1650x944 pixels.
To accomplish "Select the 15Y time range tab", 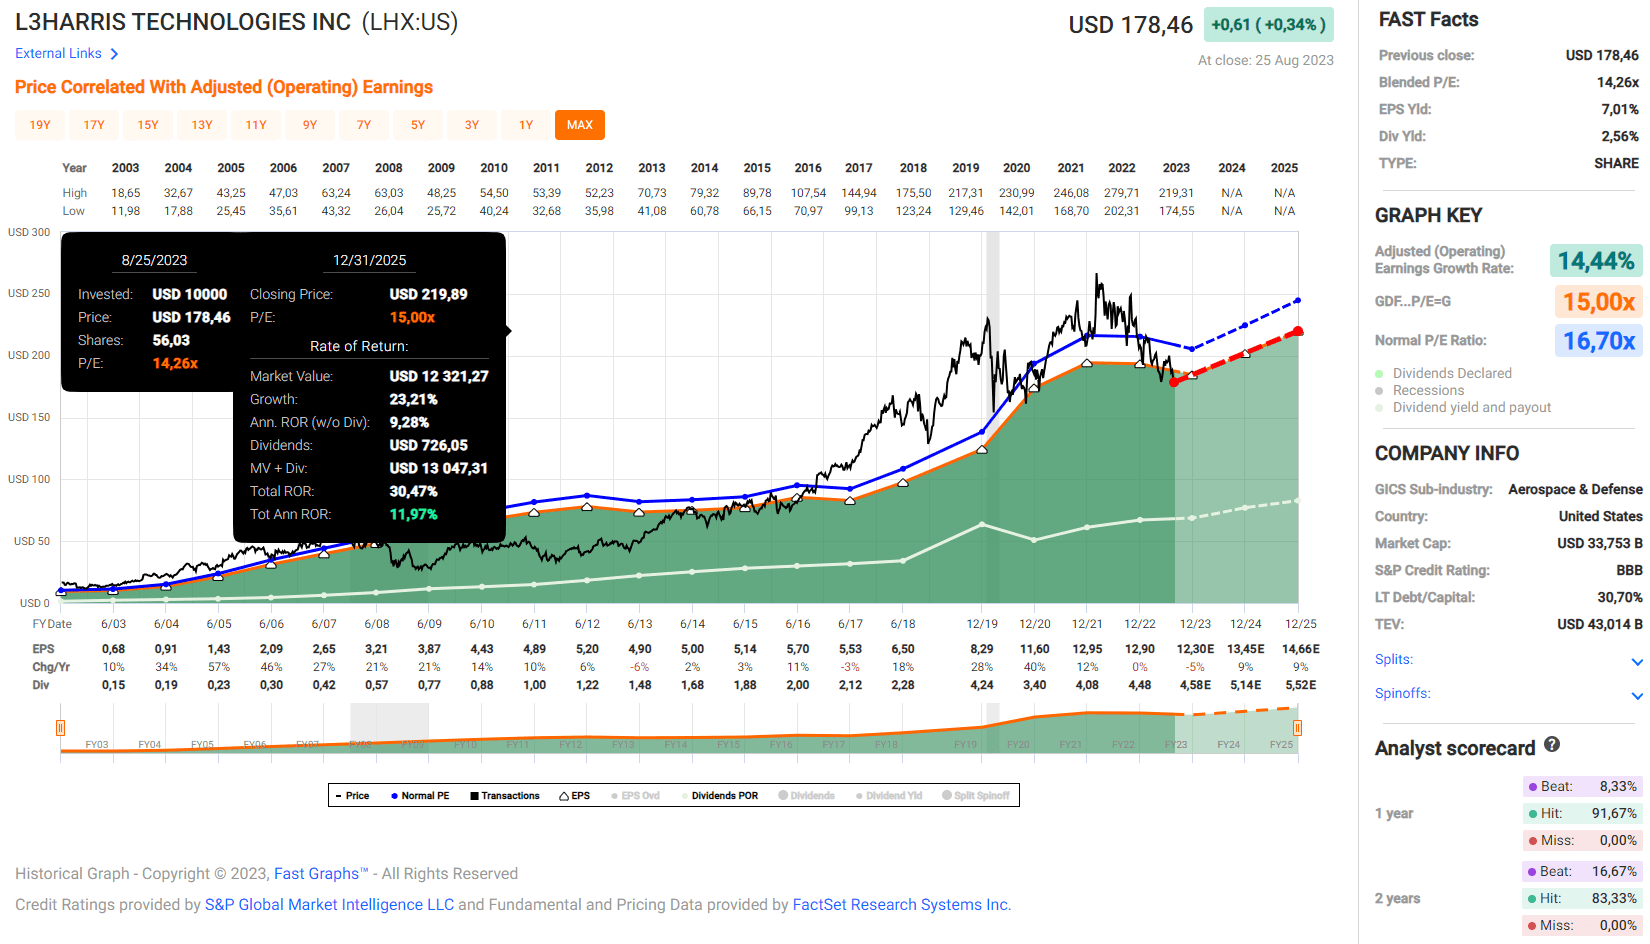I will (x=148, y=125).
